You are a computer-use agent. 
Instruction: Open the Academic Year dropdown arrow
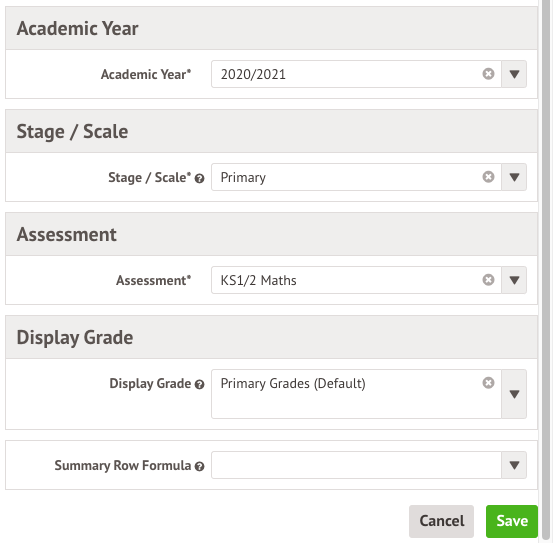point(514,74)
